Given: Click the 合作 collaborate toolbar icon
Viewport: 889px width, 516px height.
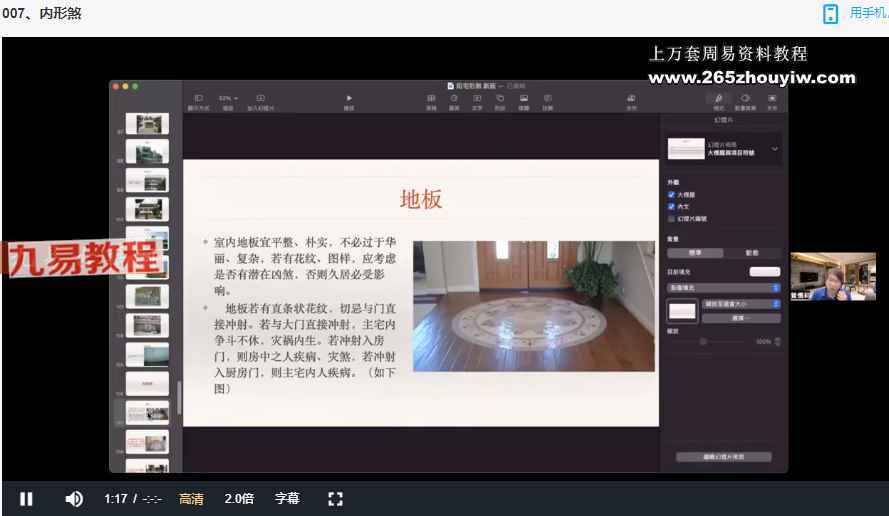Looking at the screenshot, I should [x=631, y=99].
